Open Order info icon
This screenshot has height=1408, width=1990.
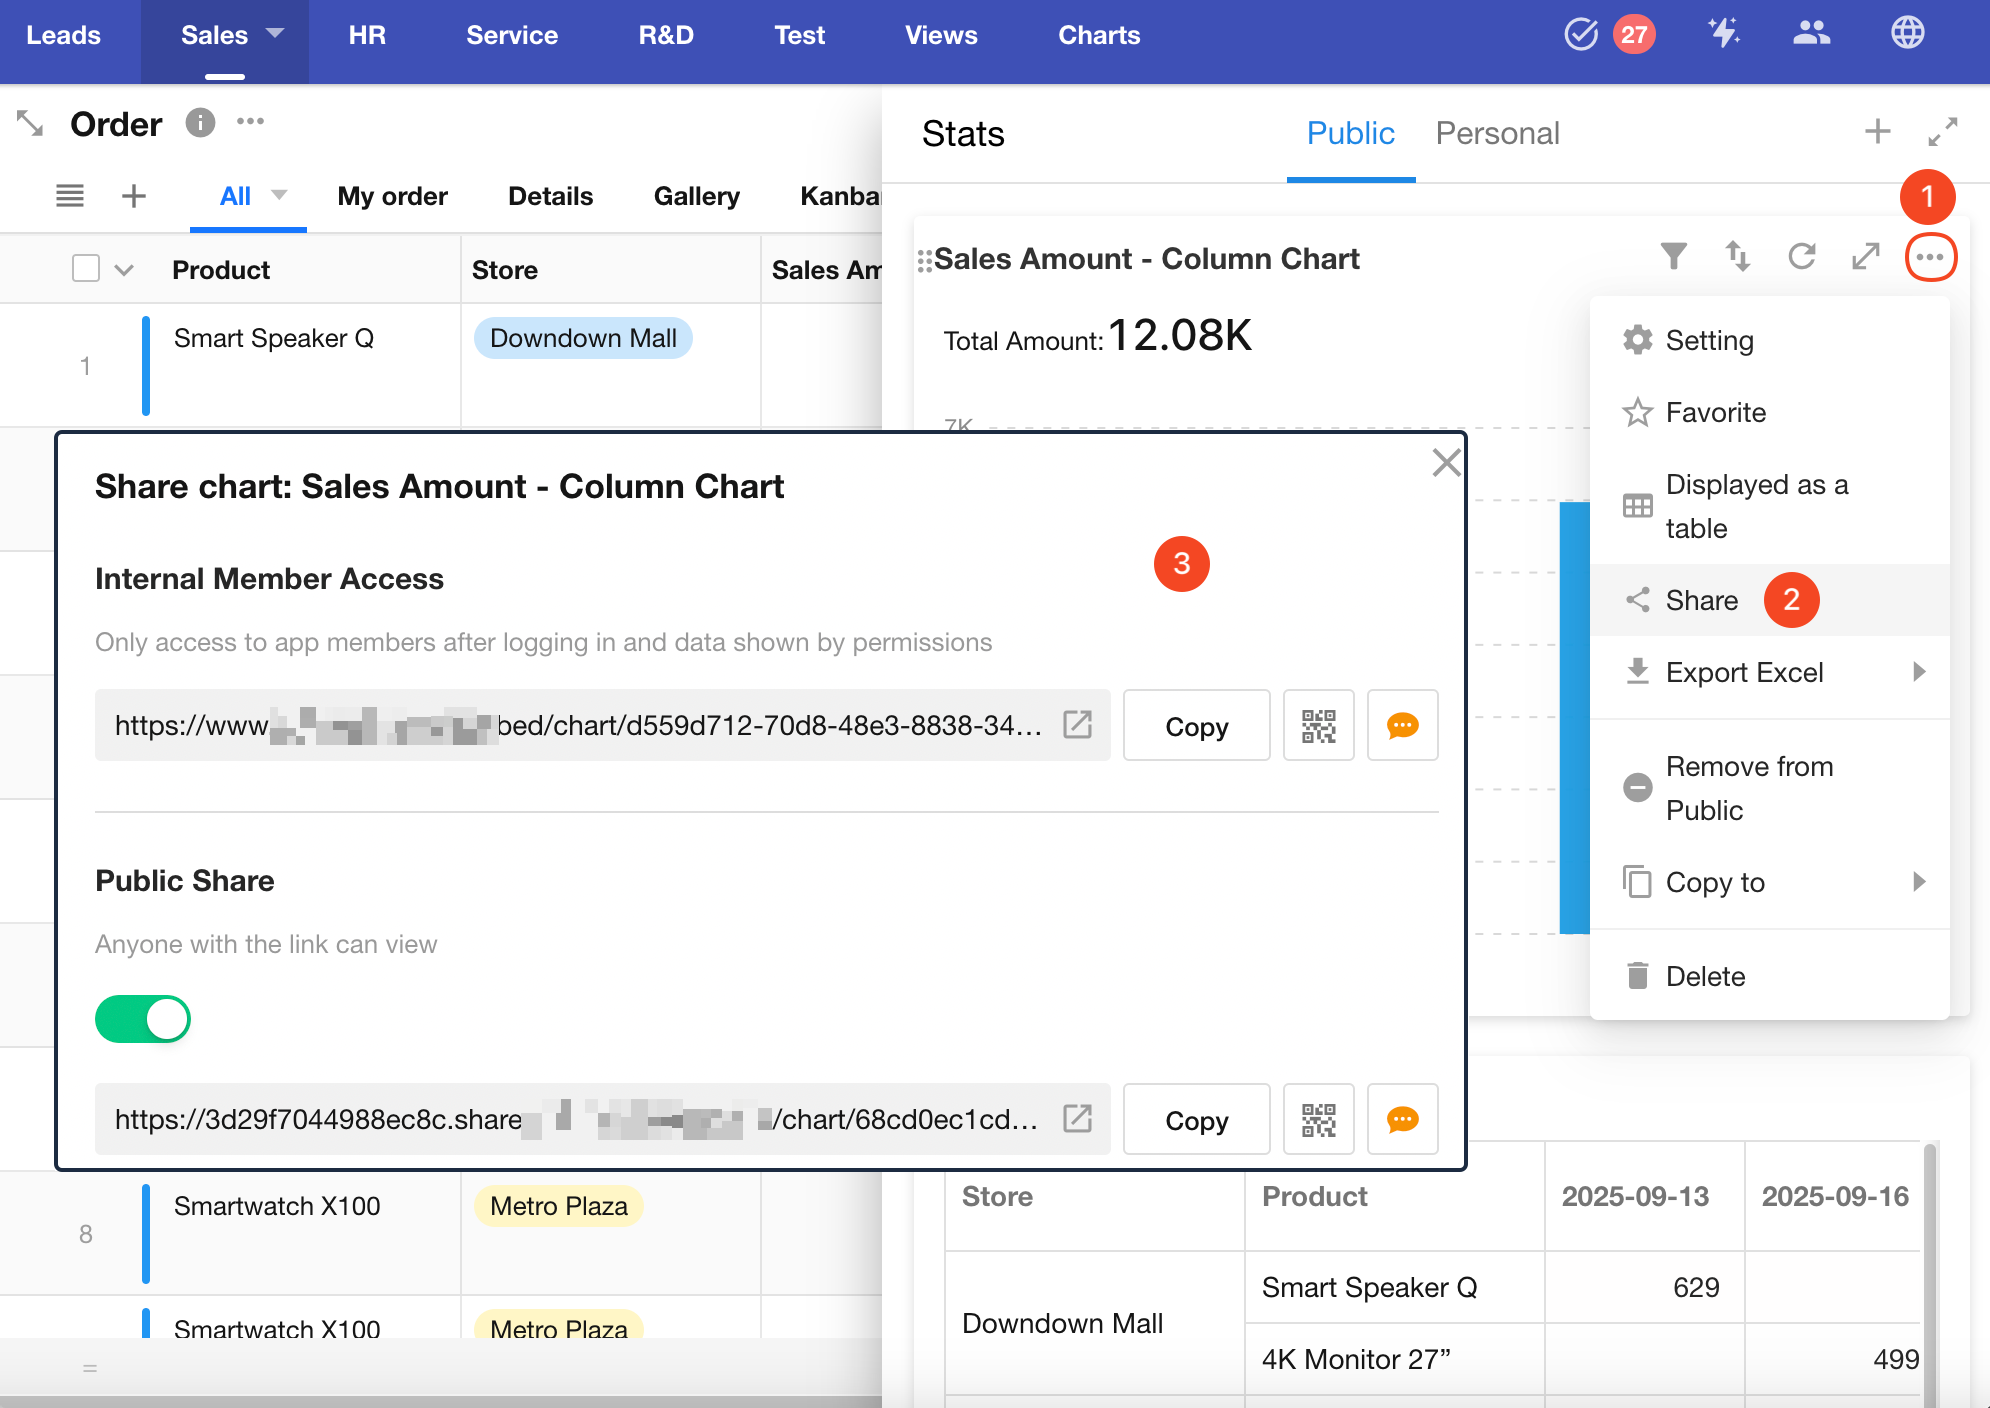tap(200, 123)
